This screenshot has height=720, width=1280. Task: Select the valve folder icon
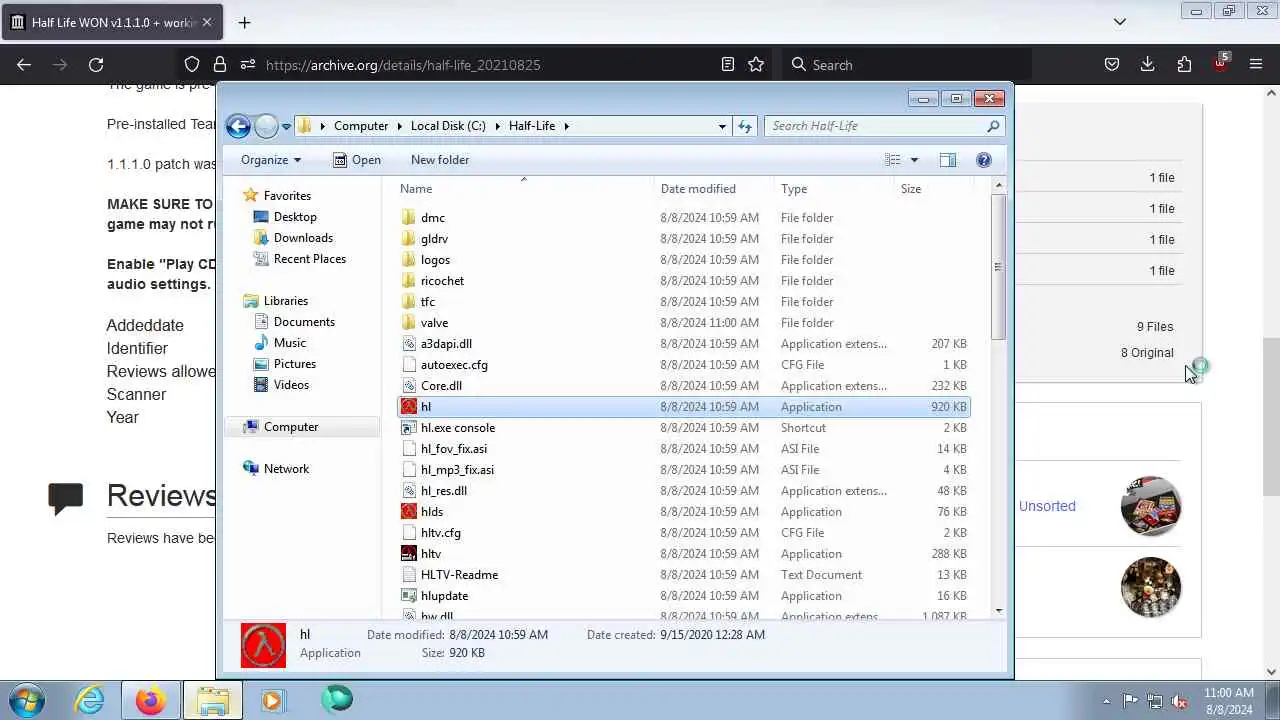pos(408,323)
